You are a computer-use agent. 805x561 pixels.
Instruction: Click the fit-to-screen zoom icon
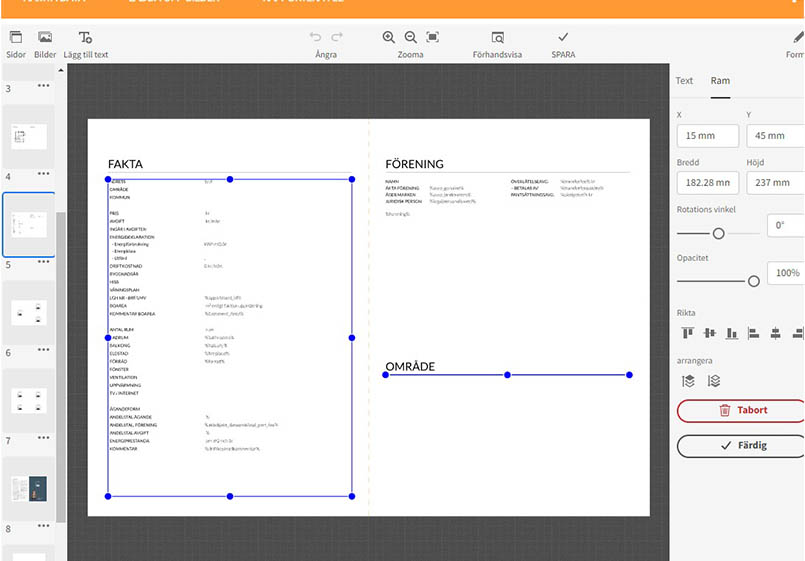click(432, 37)
